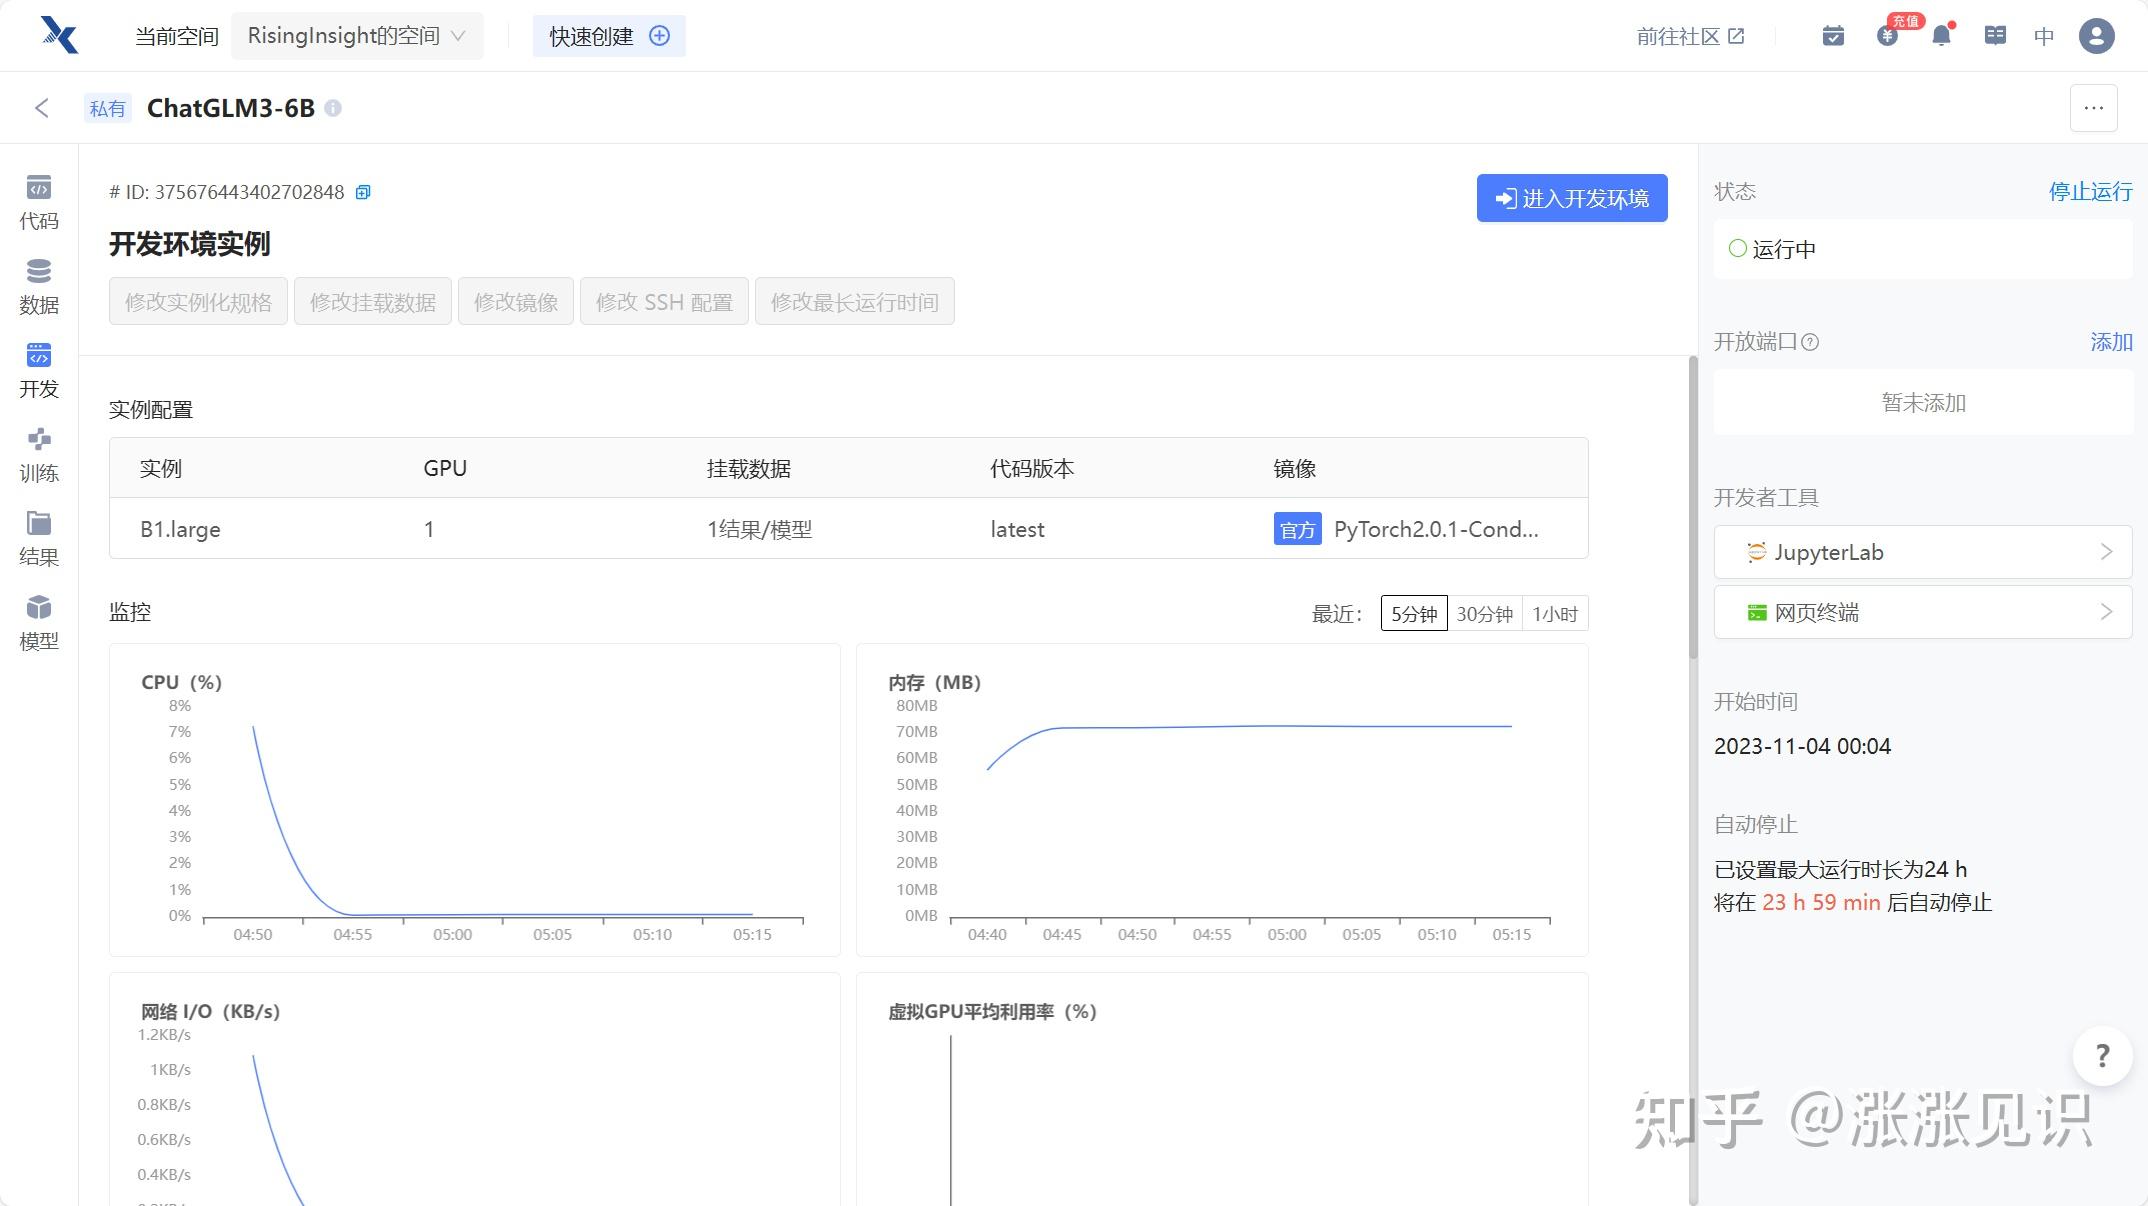Viewport: 2148px width, 1206px height.
Task: Click 修改实例化规格 button
Action: (x=198, y=301)
